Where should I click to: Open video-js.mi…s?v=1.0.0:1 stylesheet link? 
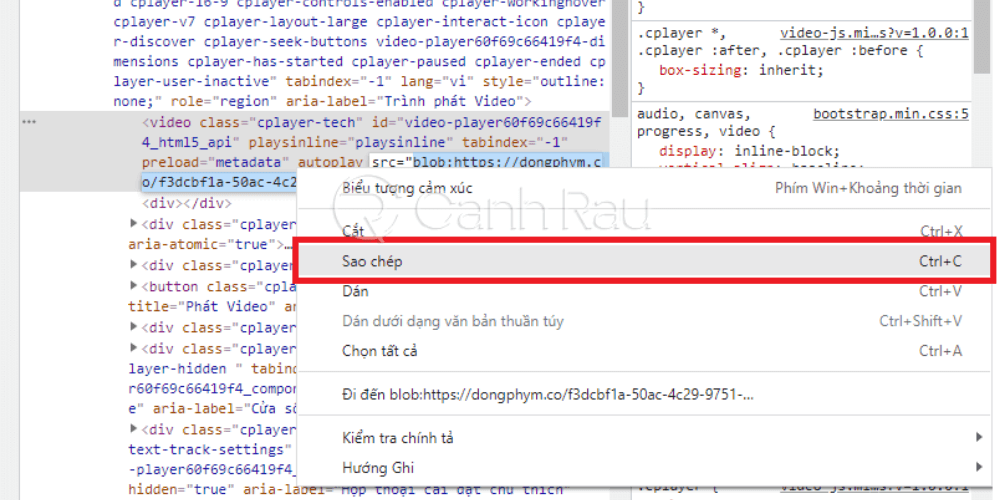[874, 33]
